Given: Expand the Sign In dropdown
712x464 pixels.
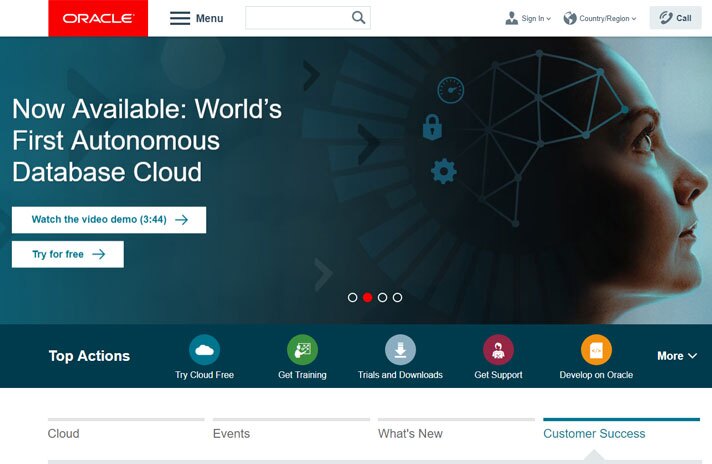Looking at the screenshot, I should (549, 19).
